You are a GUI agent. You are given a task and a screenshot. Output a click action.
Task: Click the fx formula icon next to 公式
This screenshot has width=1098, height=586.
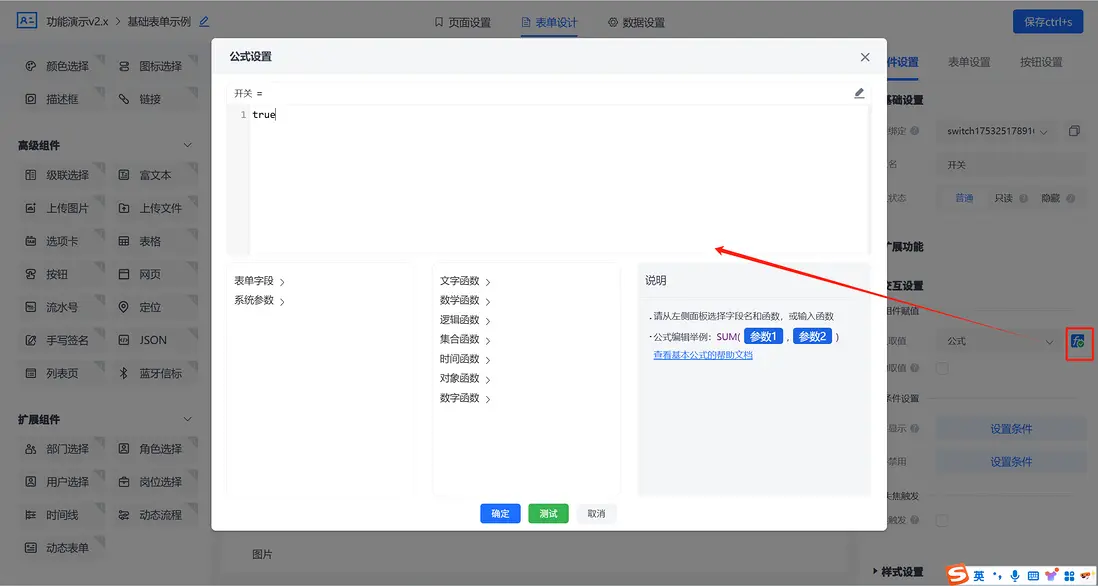pos(1078,342)
